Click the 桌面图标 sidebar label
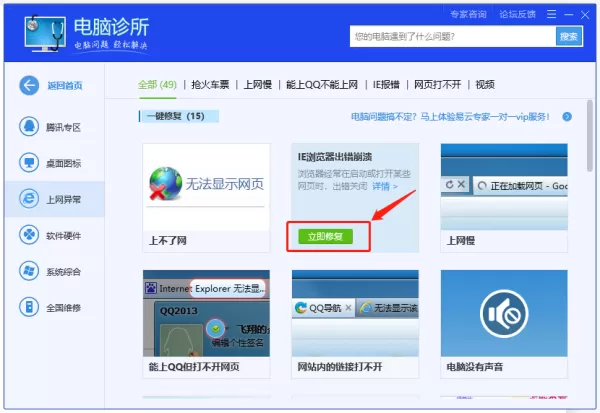The width and height of the screenshot is (600, 413). (64, 163)
